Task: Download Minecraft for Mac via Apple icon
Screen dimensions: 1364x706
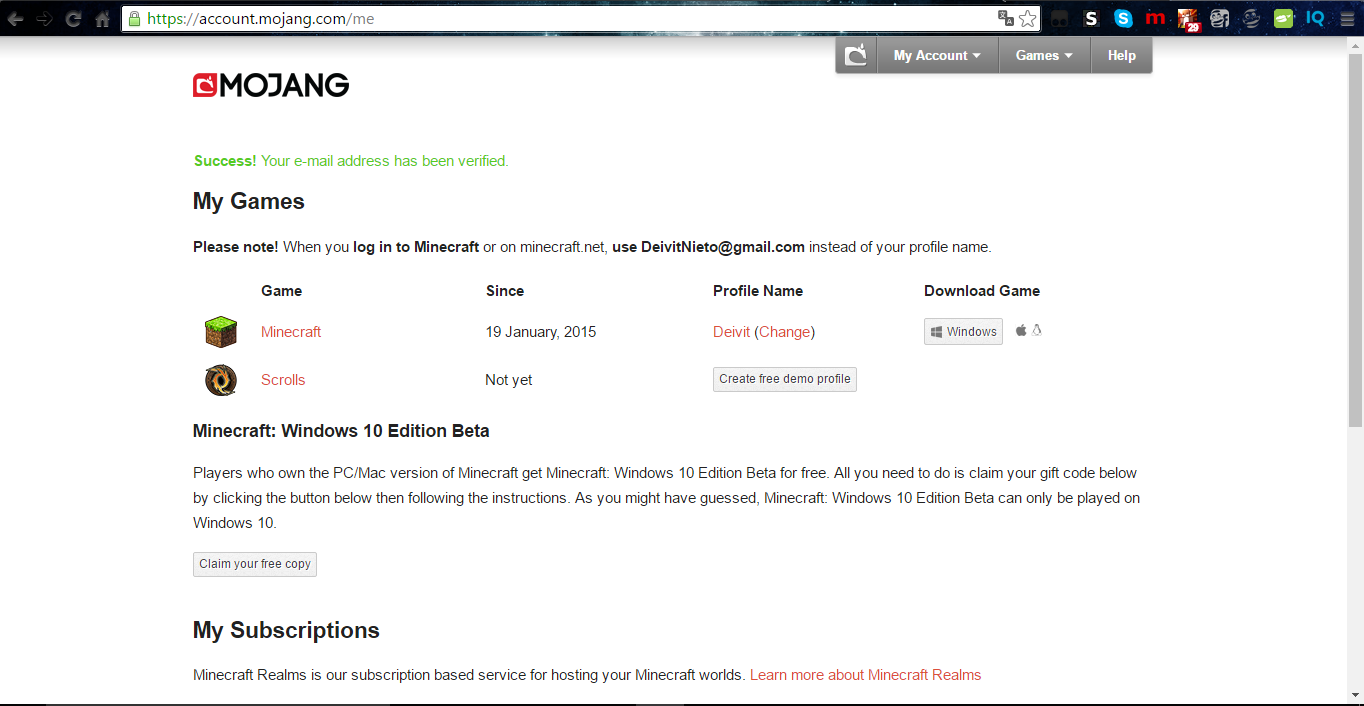Action: pos(1021,330)
